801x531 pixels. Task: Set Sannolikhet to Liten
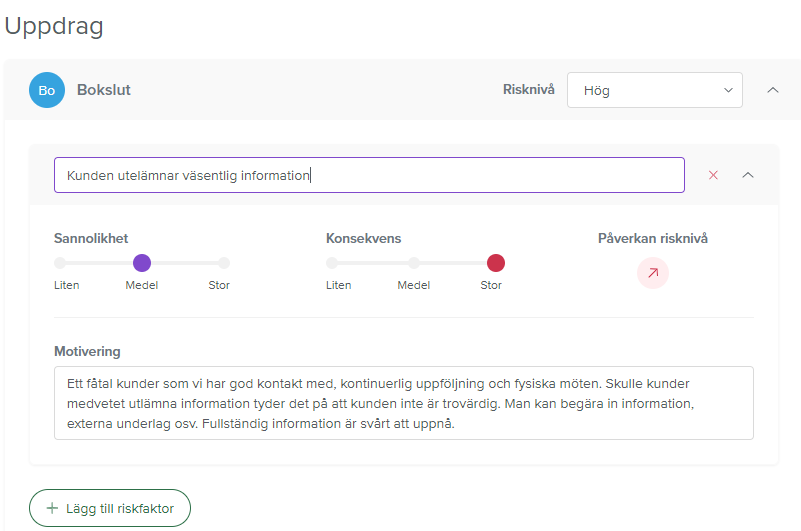pos(60,263)
